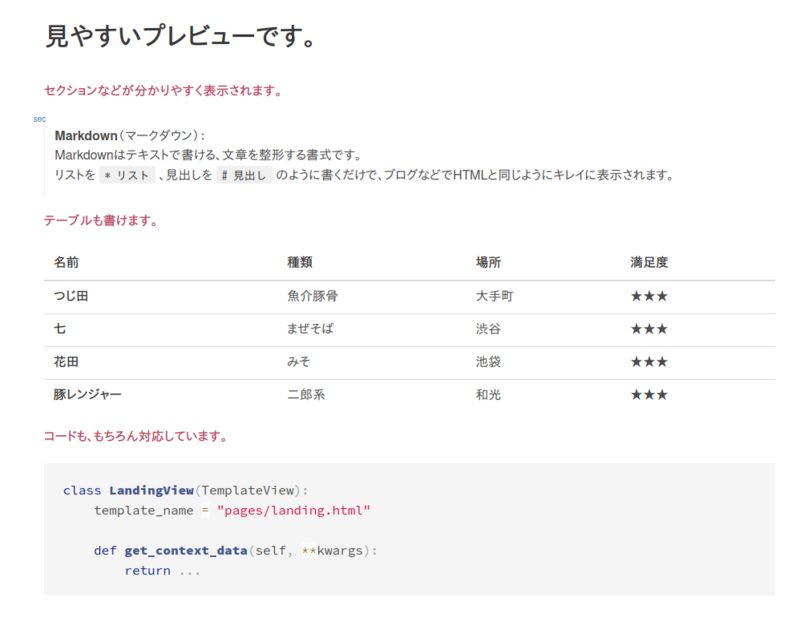Viewport: 800px width, 626px height.
Task: Click the blue "sec" section anchor
Action: pyautogui.click(x=40, y=118)
